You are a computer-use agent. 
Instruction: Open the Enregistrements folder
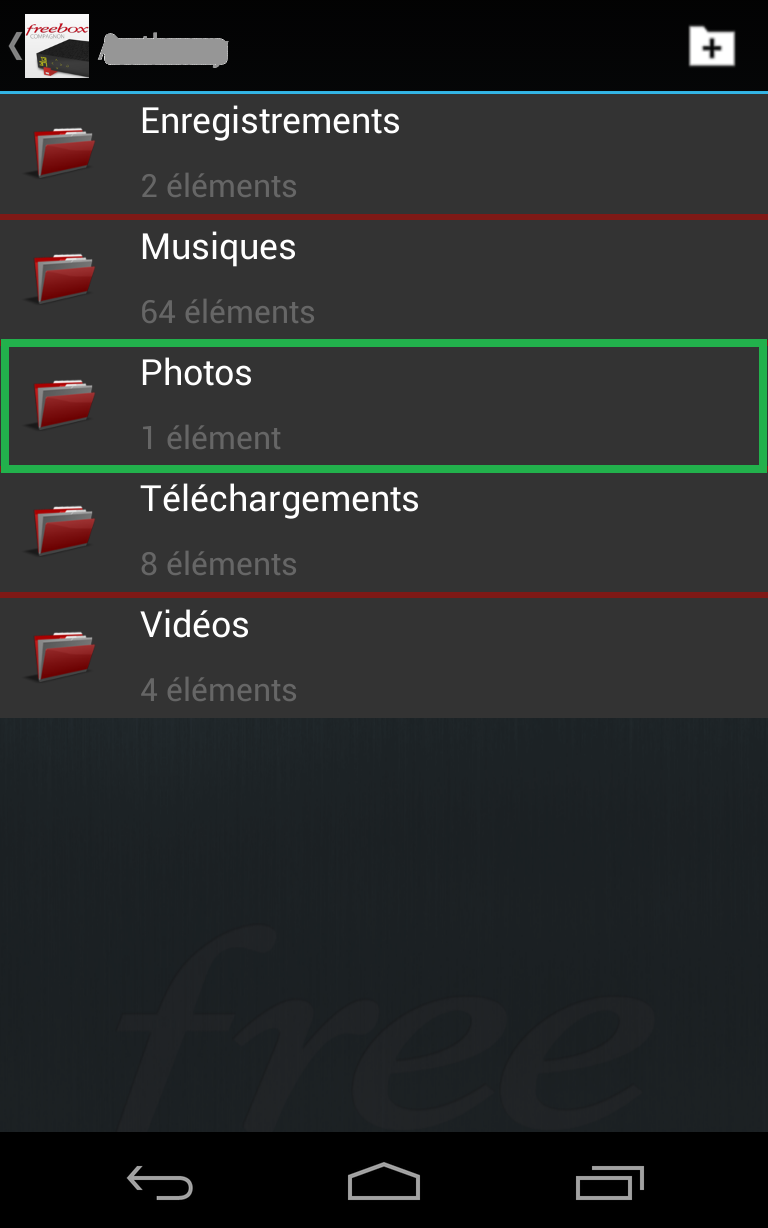384,153
